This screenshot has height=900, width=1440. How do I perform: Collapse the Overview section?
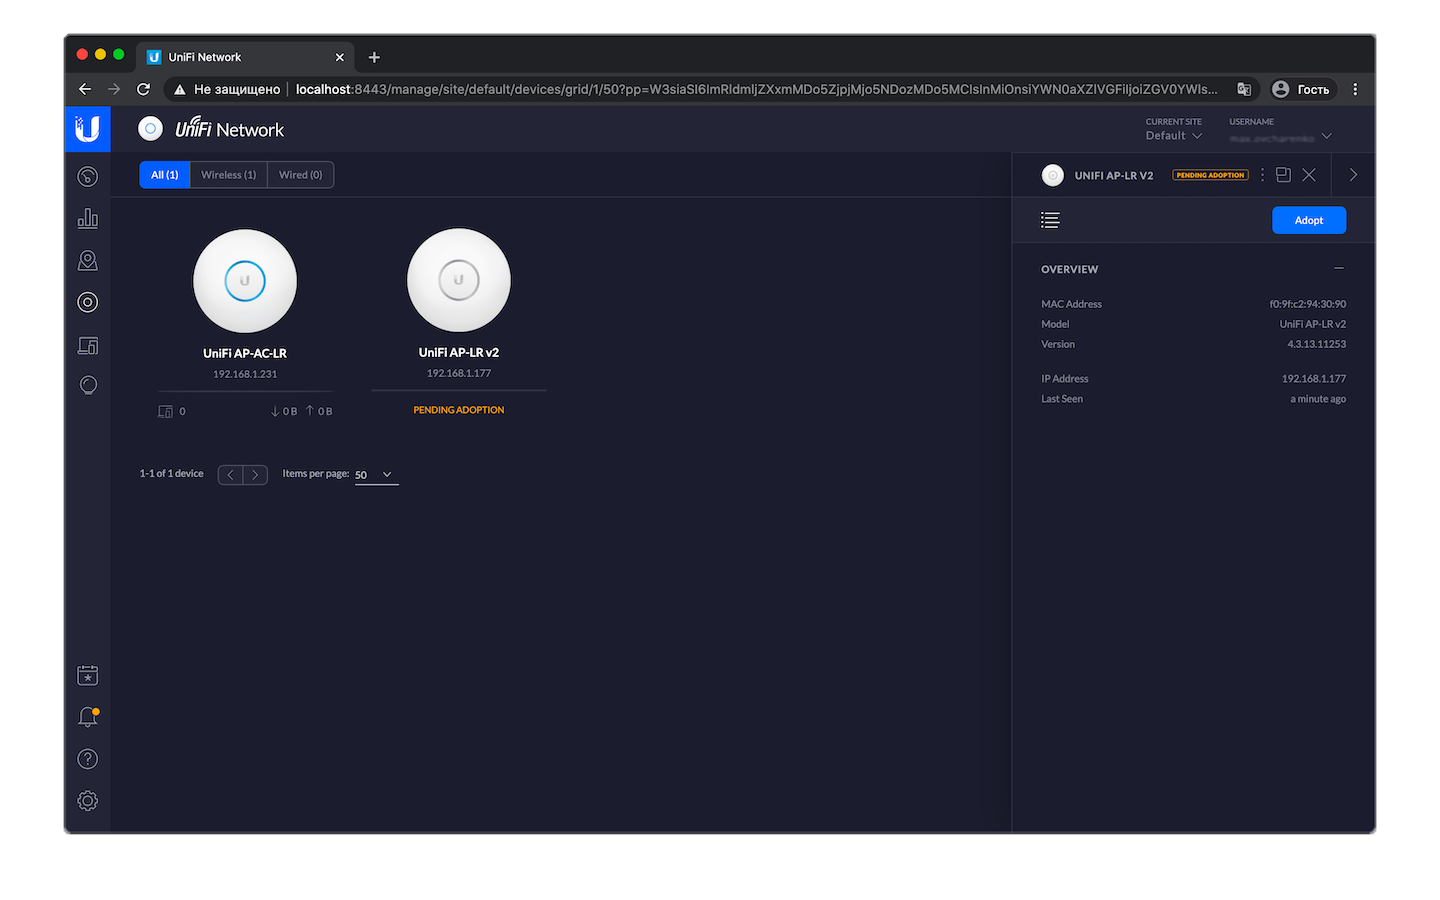tap(1339, 268)
